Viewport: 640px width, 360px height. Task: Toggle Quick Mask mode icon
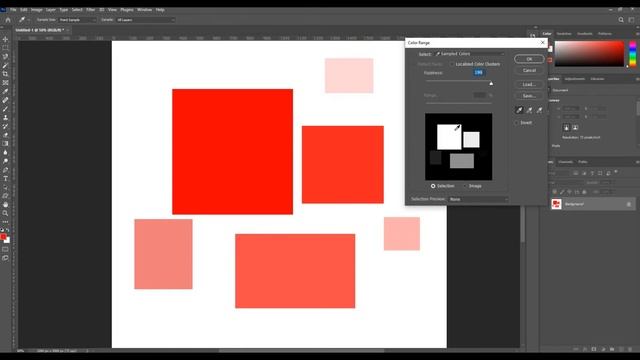5,249
